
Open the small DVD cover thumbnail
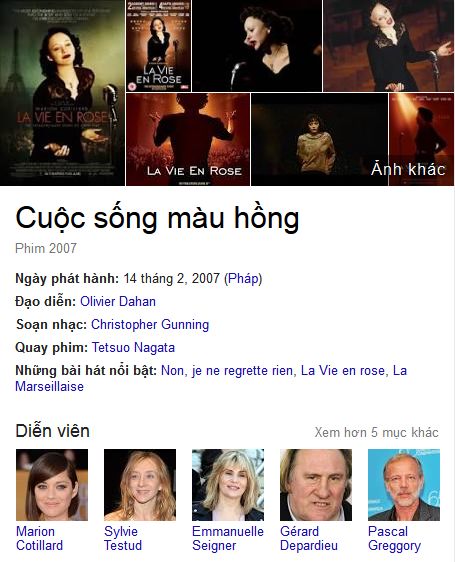click(158, 46)
